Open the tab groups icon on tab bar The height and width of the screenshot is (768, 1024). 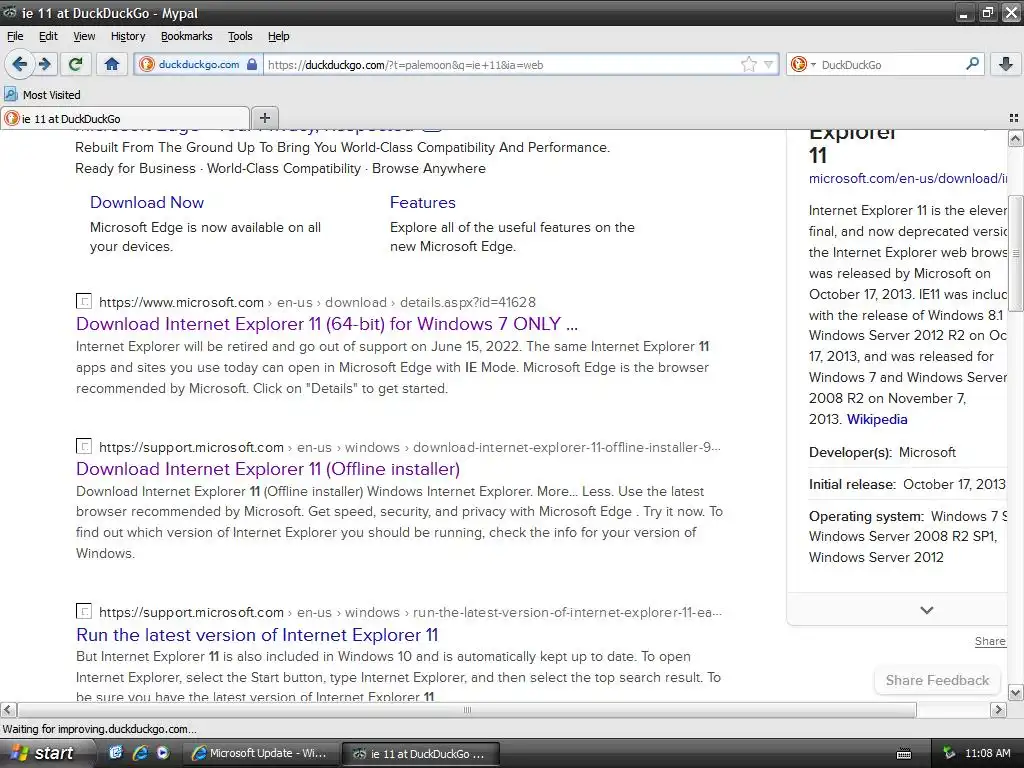[x=1014, y=118]
